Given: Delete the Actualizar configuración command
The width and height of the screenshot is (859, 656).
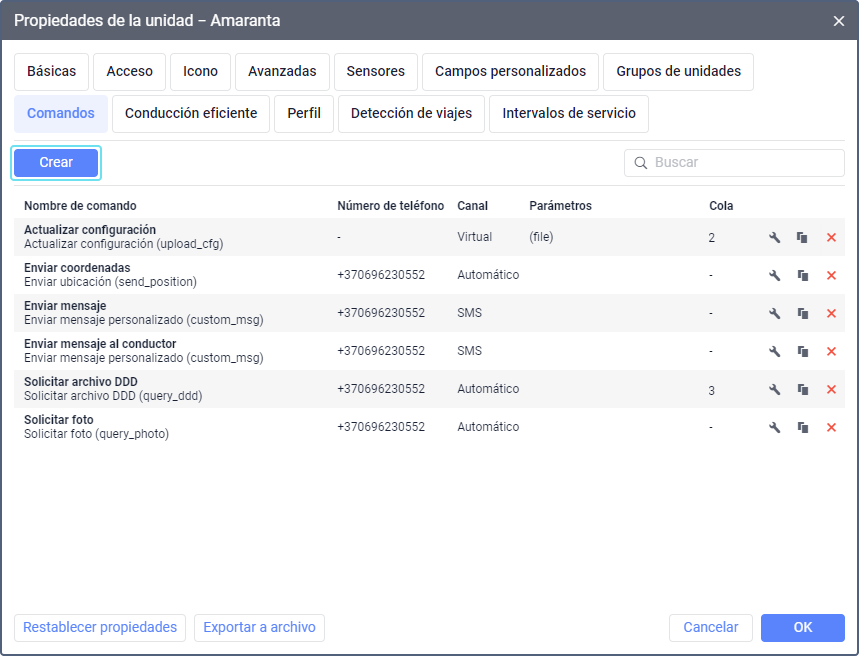Looking at the screenshot, I should [x=831, y=237].
